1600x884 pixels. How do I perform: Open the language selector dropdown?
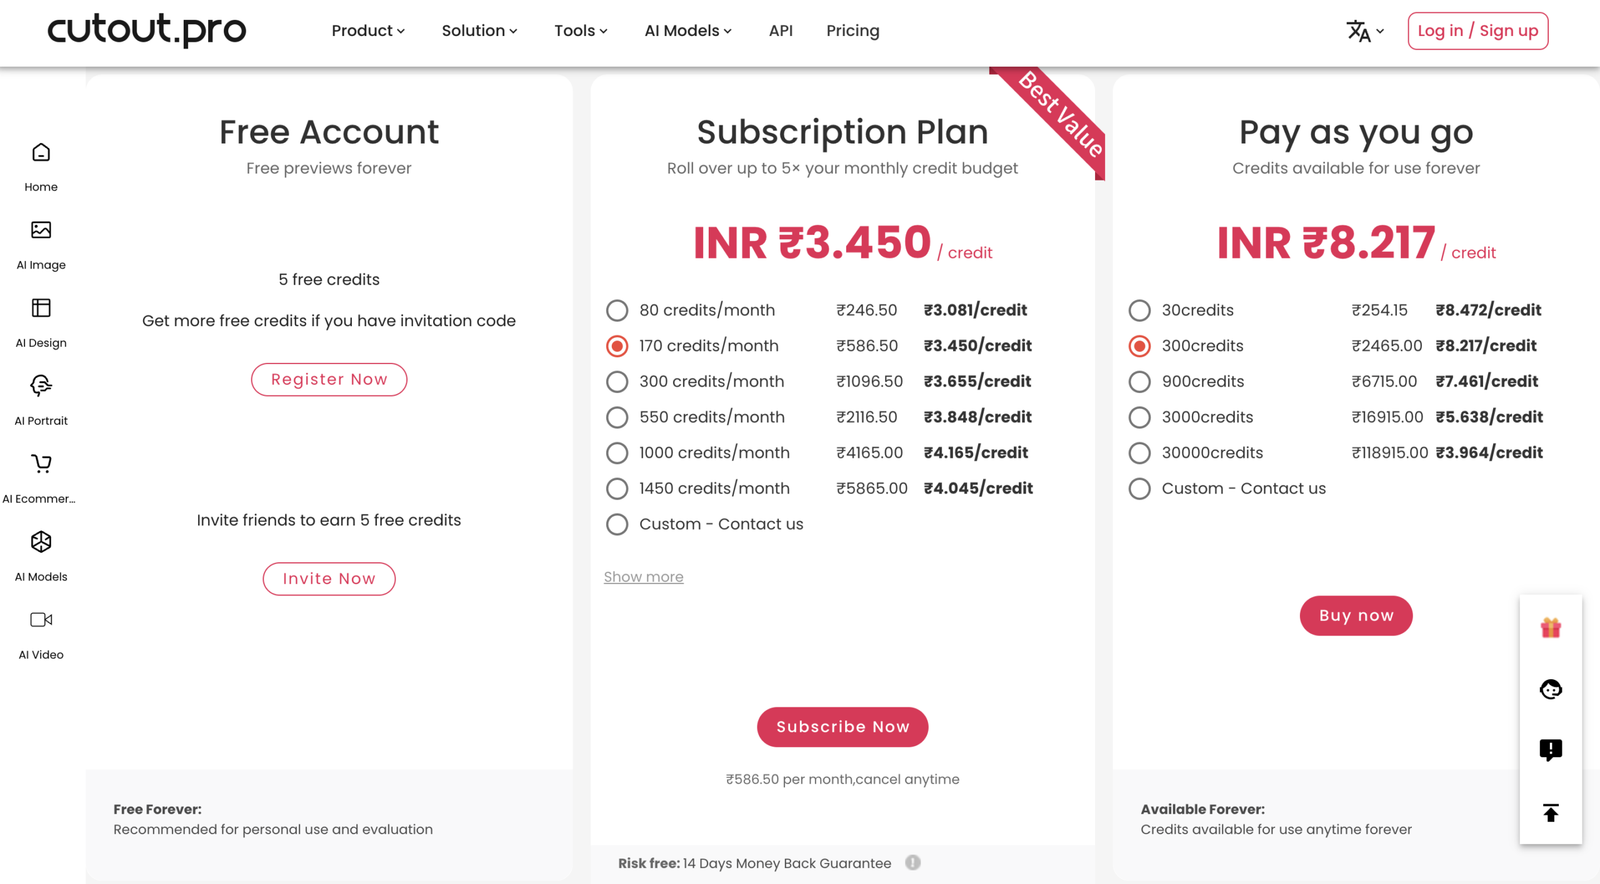coord(1365,31)
